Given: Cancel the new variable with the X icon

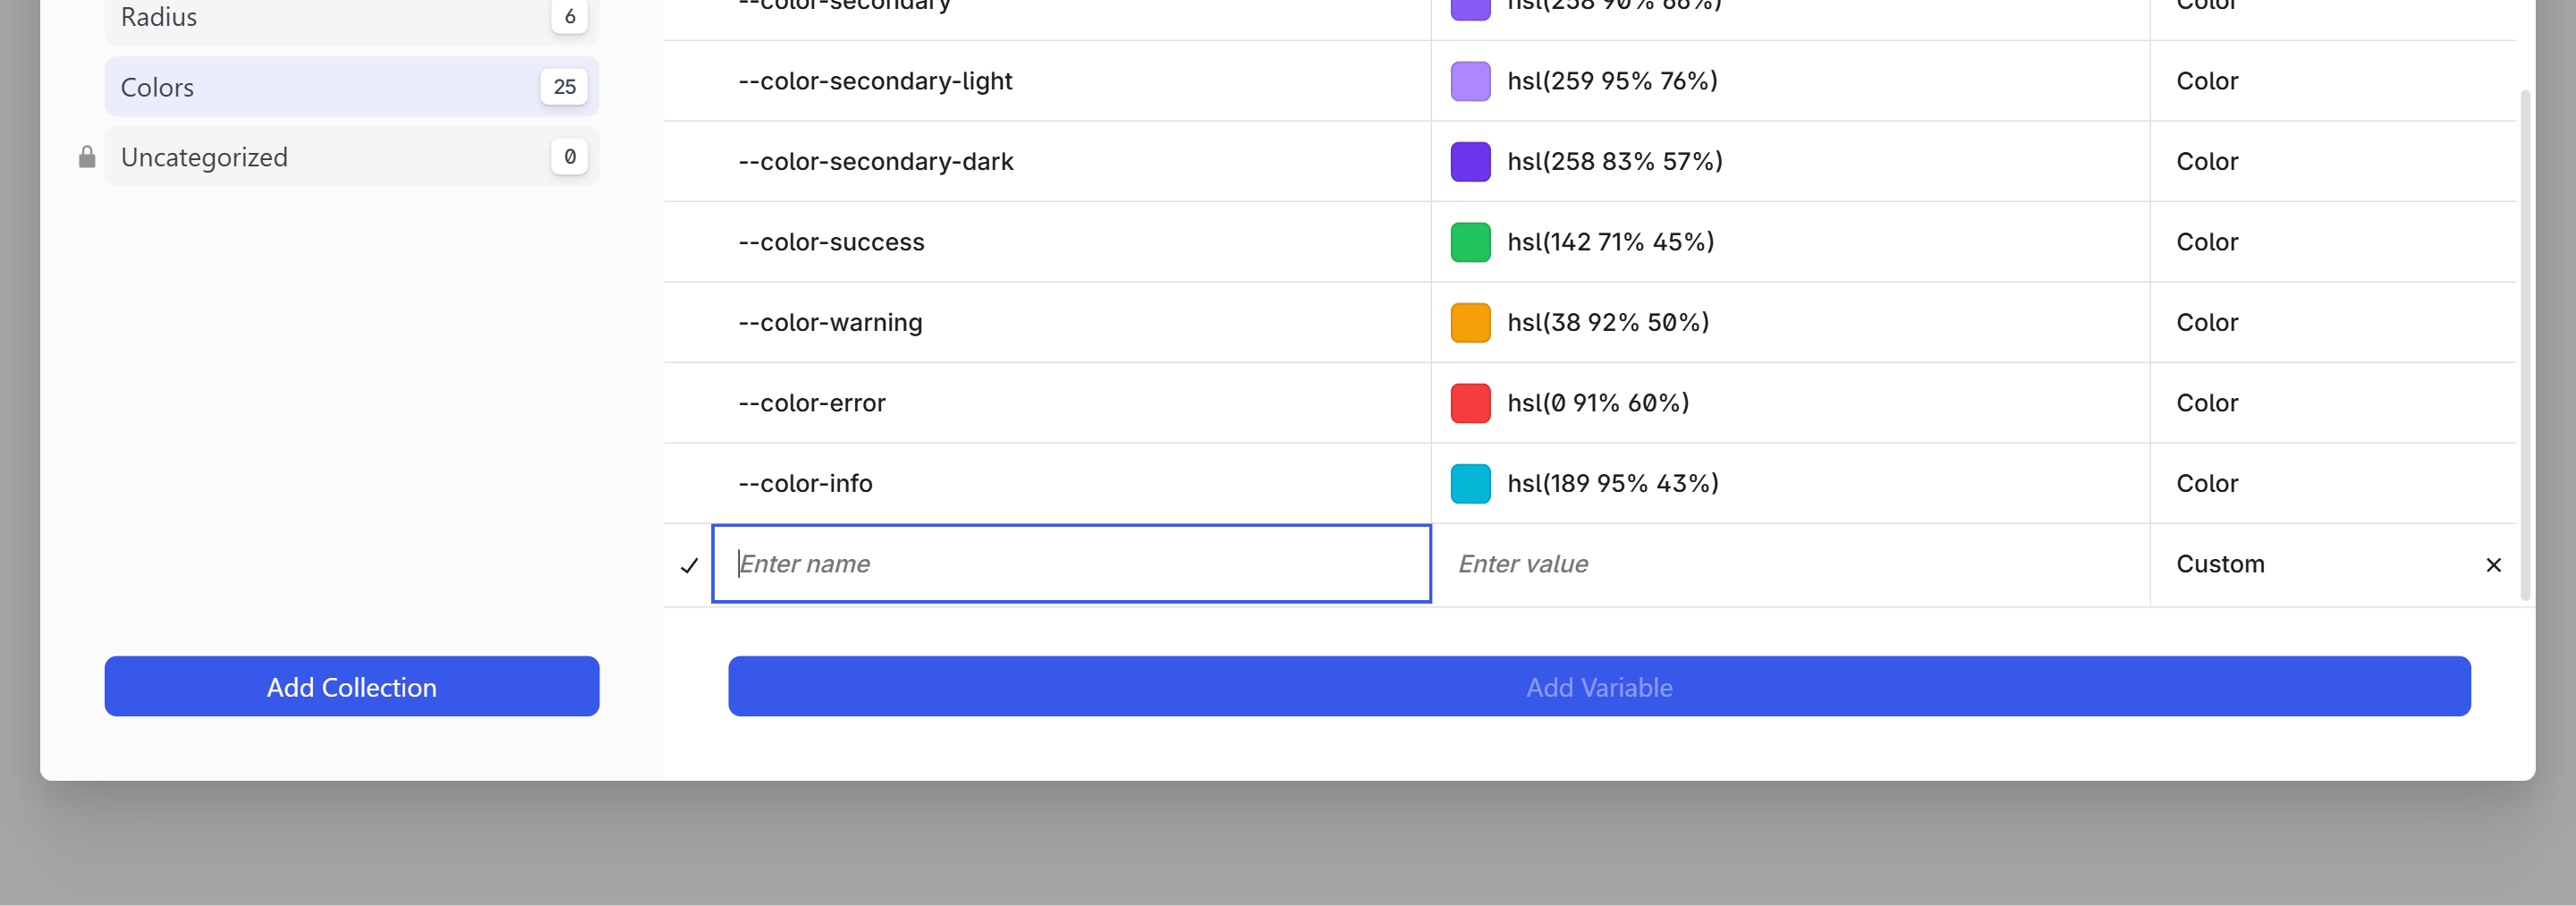Looking at the screenshot, I should pyautogui.click(x=2494, y=565).
